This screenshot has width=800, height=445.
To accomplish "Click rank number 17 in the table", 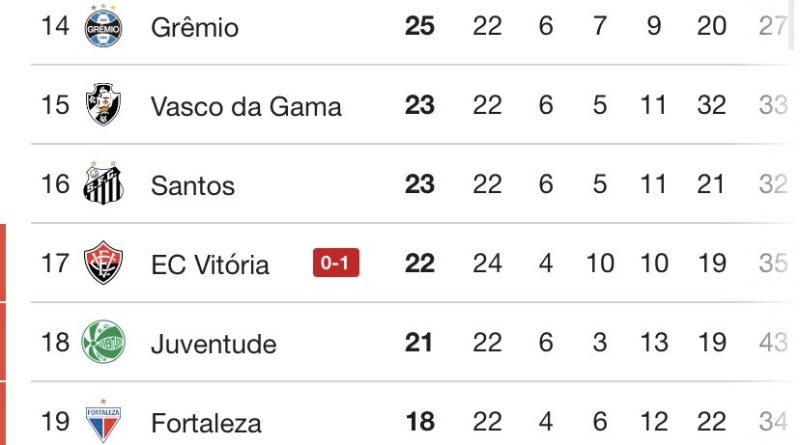I will pos(55,263).
